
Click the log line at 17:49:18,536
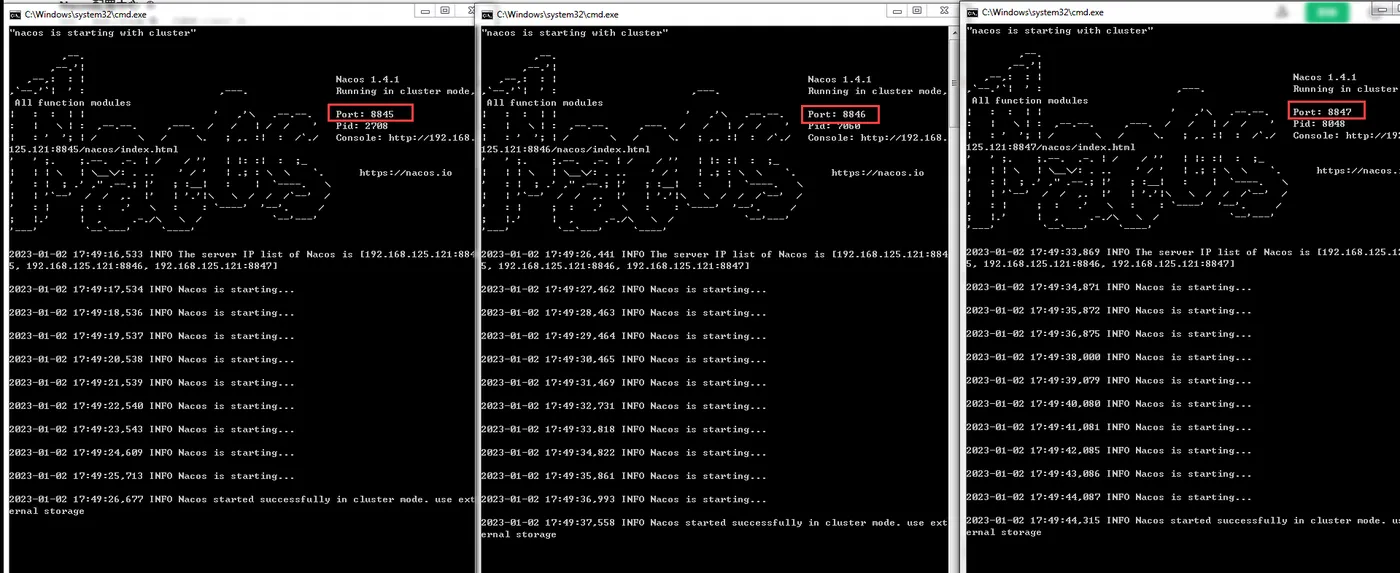click(x=151, y=313)
